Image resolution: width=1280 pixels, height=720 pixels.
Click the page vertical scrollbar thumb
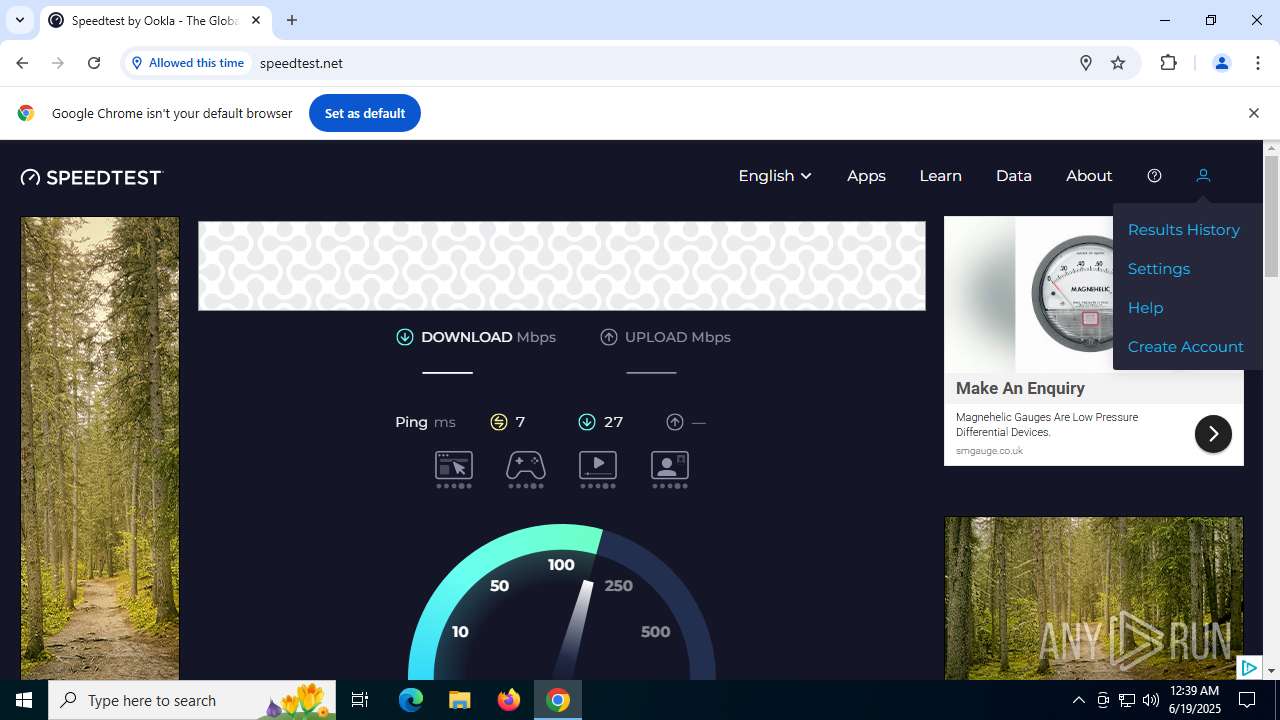(x=1272, y=216)
